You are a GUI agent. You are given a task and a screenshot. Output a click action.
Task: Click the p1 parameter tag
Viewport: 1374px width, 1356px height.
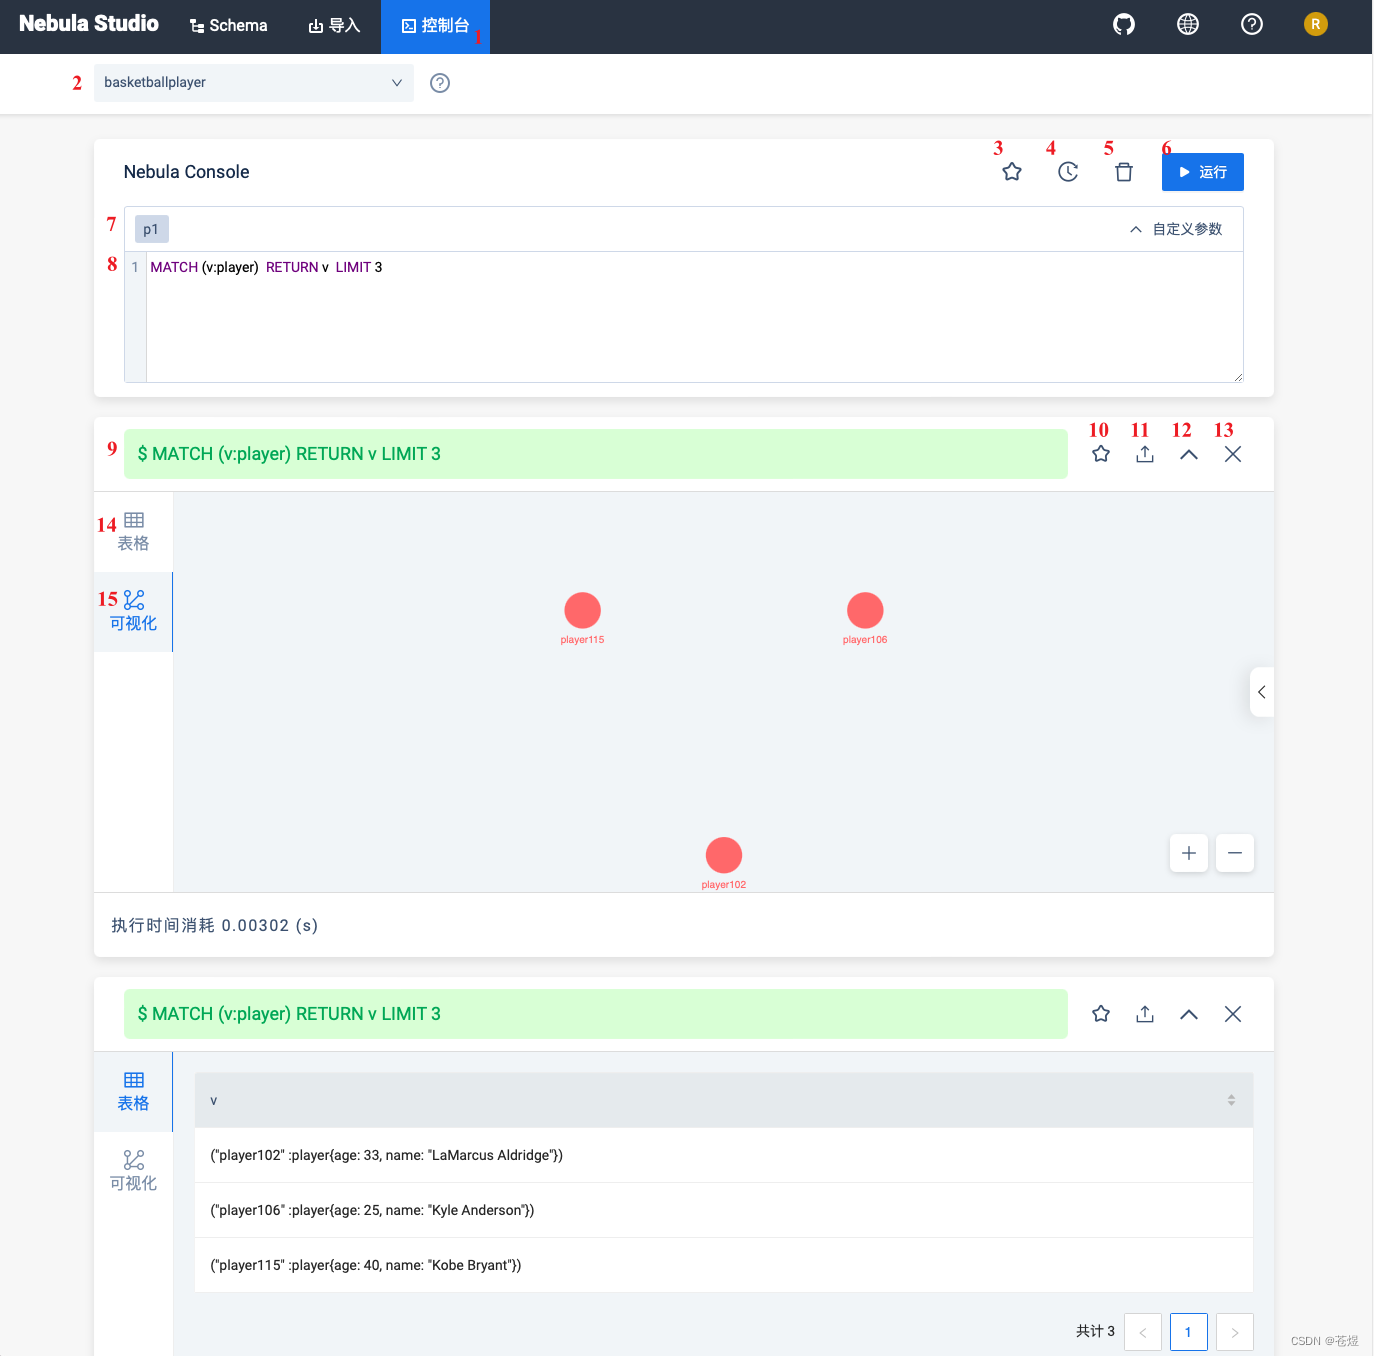(152, 229)
